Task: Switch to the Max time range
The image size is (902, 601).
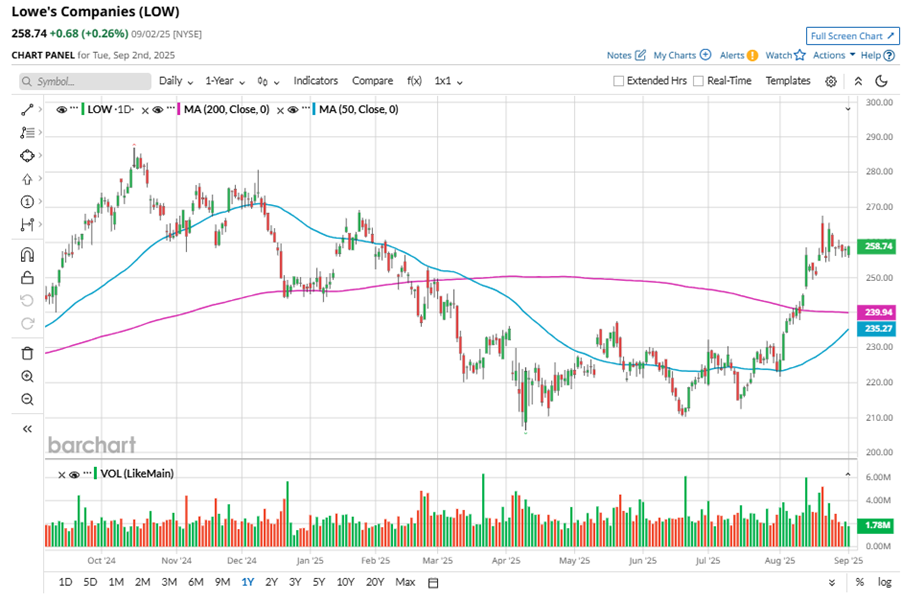Action: [x=405, y=582]
